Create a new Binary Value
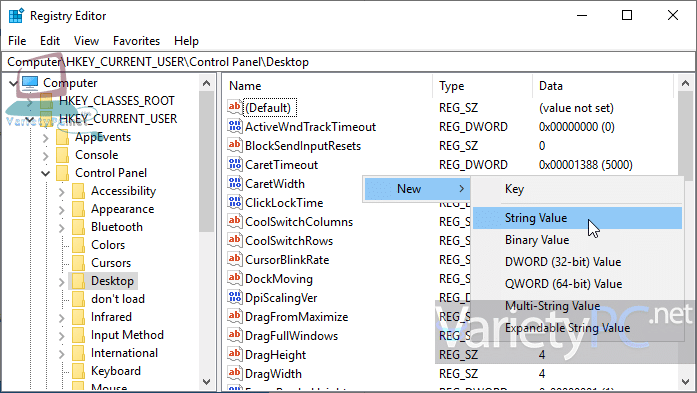This screenshot has height=393, width=697. [577, 240]
